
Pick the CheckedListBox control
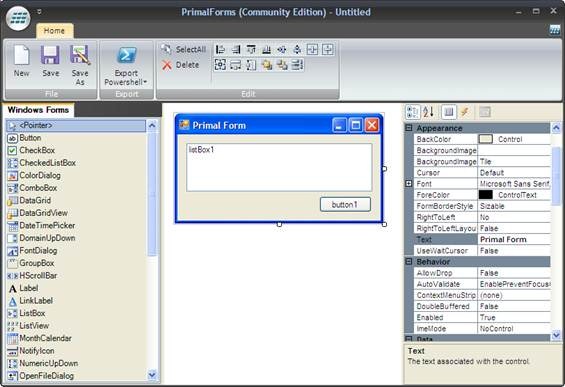point(76,163)
